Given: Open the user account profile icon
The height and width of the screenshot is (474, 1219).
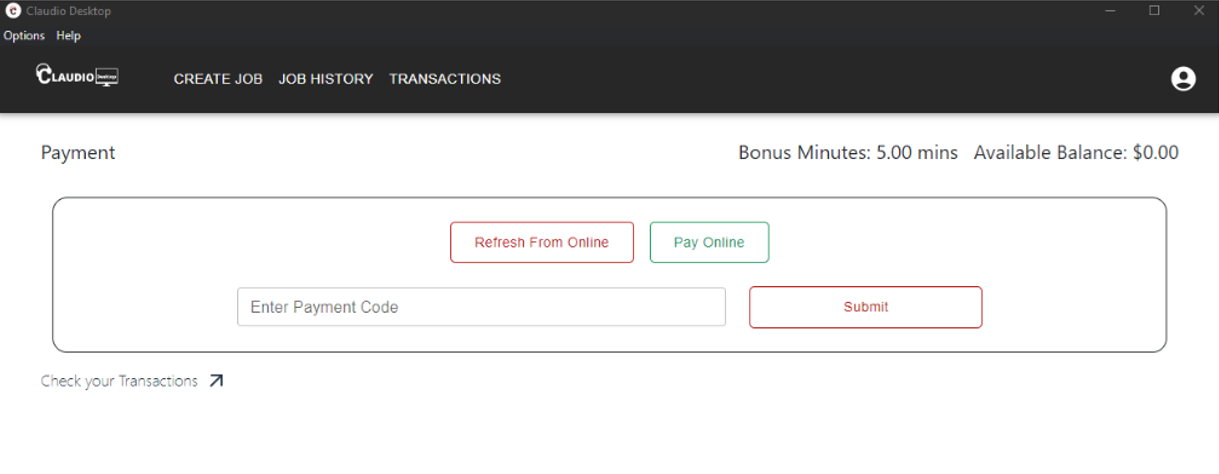Looking at the screenshot, I should click(1183, 79).
